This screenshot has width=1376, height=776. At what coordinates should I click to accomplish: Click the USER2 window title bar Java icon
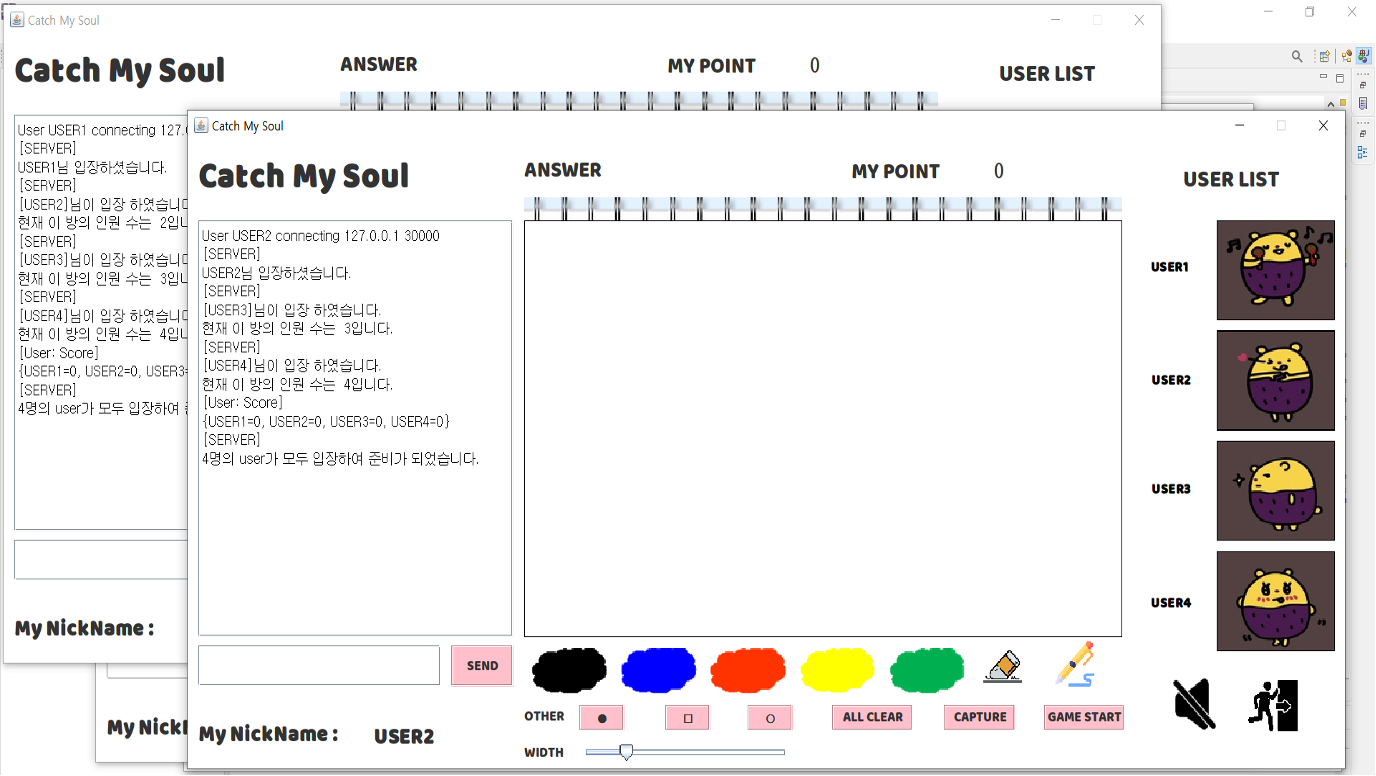coord(201,125)
